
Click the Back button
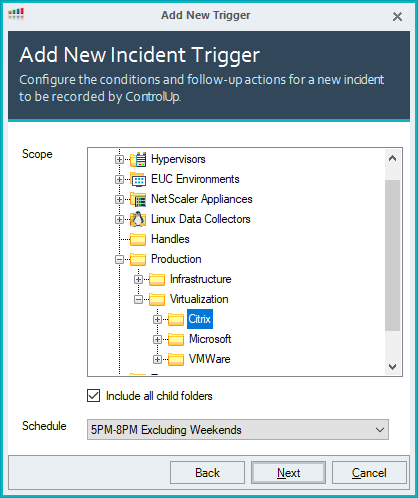(207, 473)
